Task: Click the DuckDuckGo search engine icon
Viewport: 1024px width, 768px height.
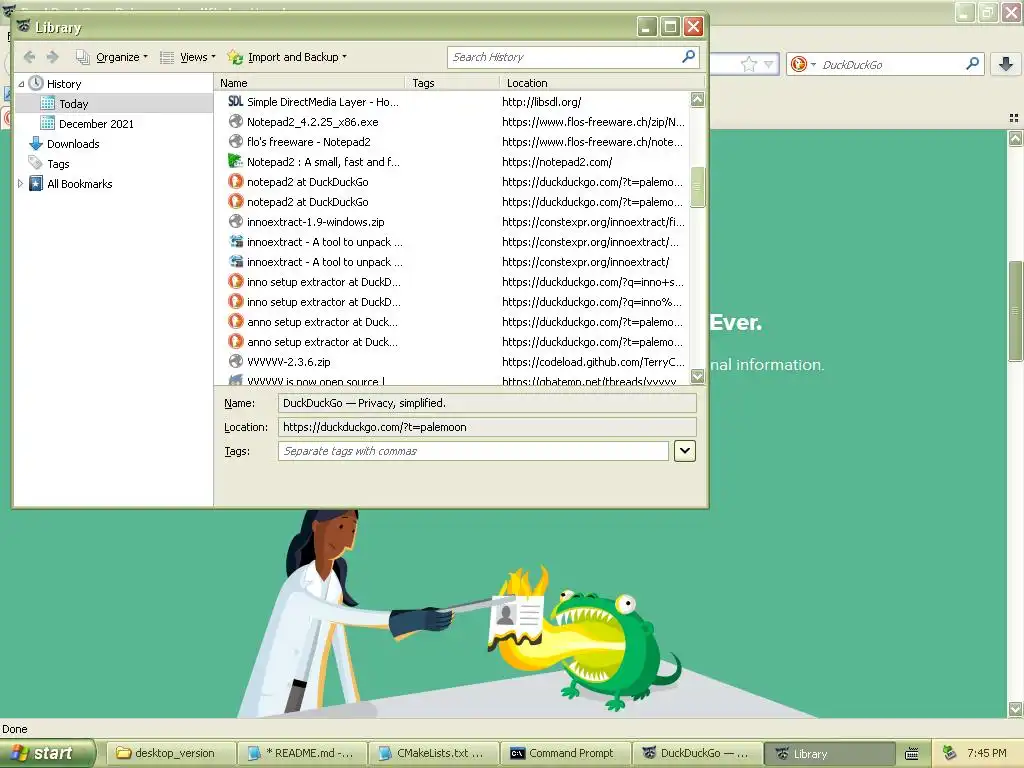Action: pyautogui.click(x=798, y=64)
